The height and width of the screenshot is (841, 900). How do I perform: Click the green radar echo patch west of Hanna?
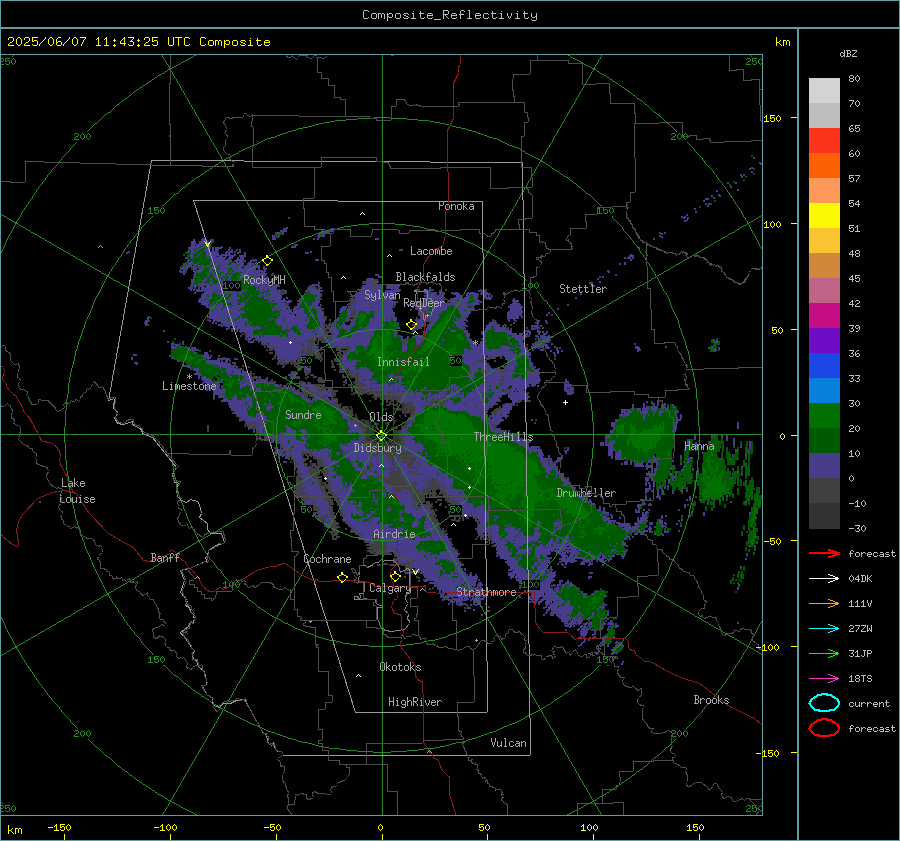(x=640, y=434)
